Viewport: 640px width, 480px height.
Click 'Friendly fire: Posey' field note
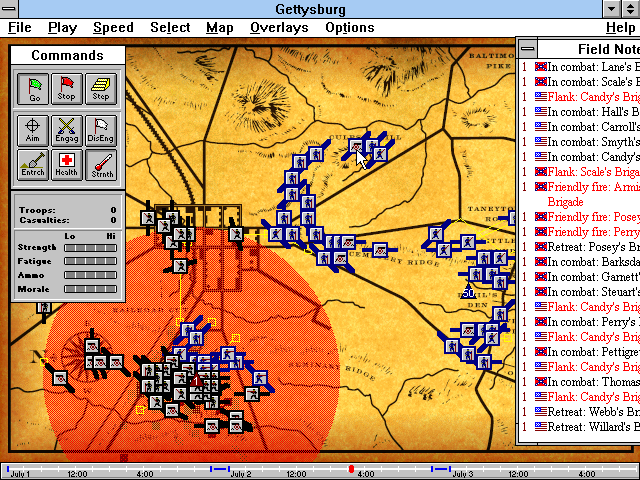coord(580,217)
